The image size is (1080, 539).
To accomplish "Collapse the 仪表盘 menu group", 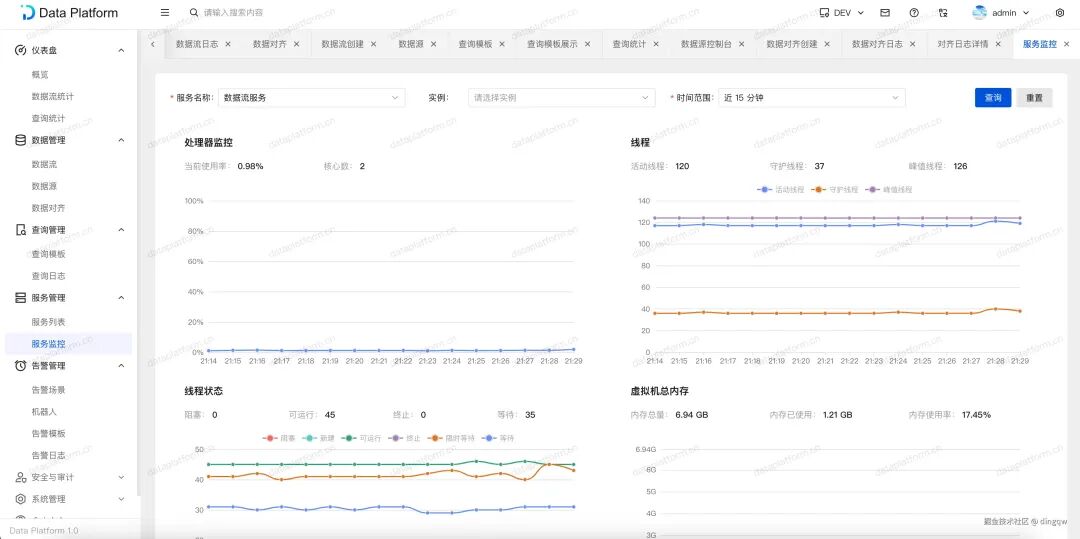I will pyautogui.click(x=121, y=50).
